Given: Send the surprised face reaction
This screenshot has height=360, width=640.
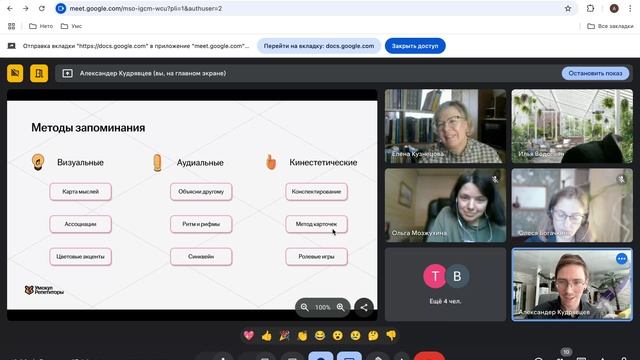Looking at the screenshot, I should pyautogui.click(x=338, y=336).
